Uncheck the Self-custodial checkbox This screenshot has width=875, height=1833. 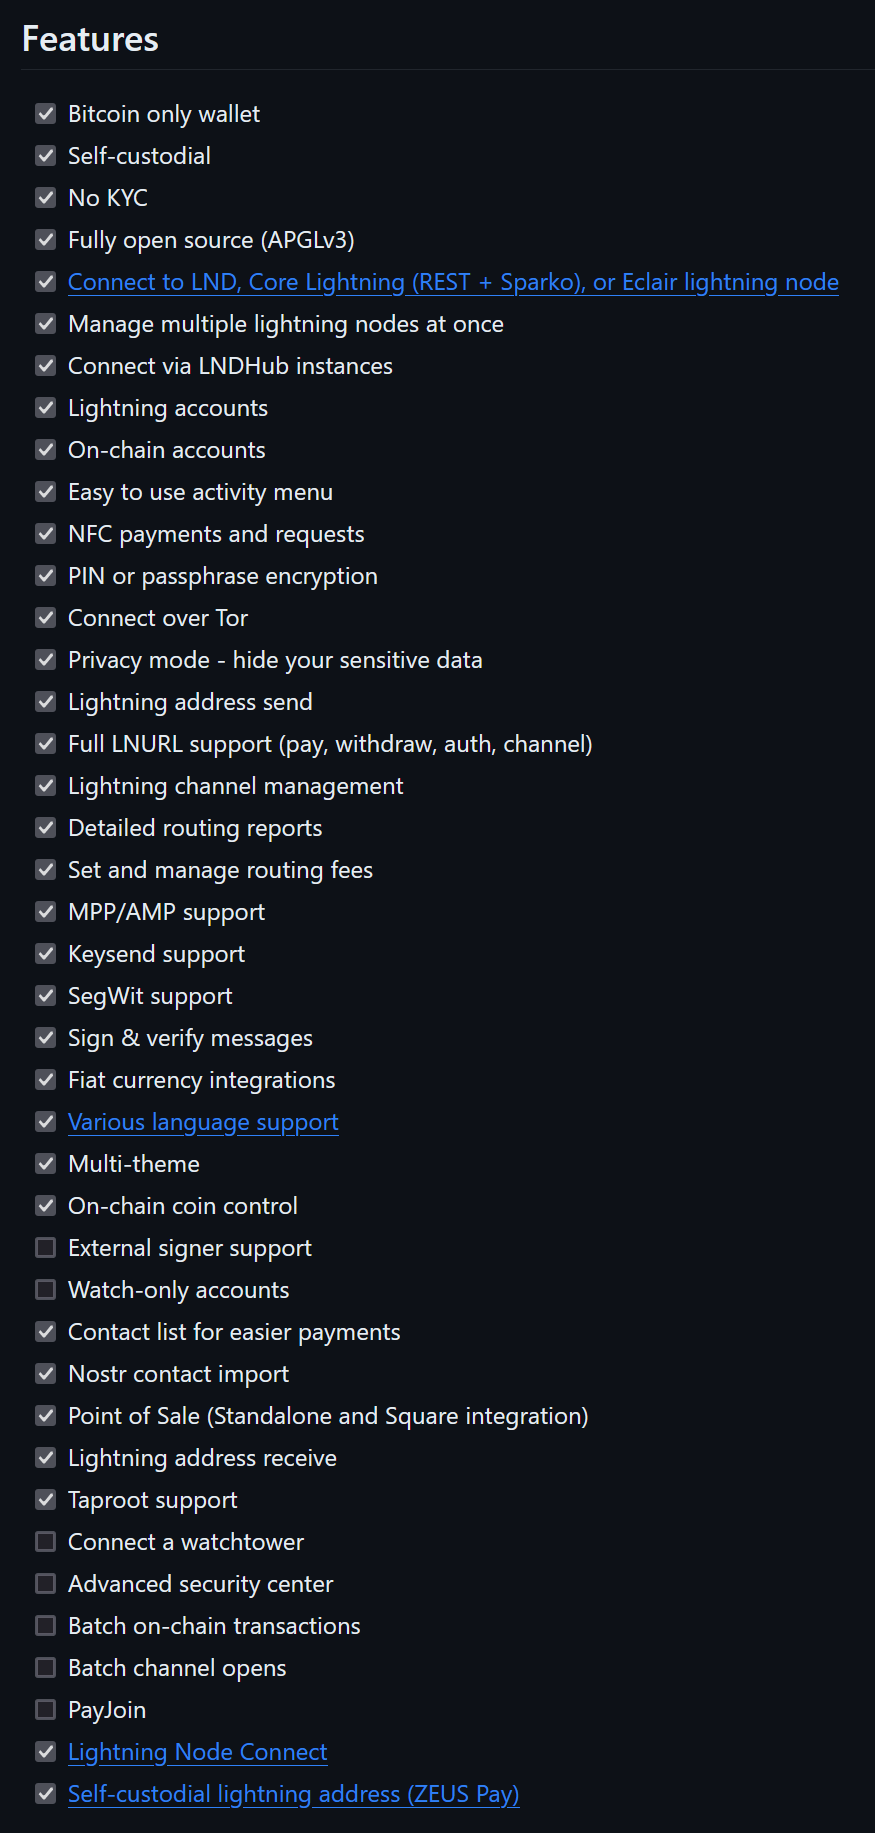tap(45, 156)
